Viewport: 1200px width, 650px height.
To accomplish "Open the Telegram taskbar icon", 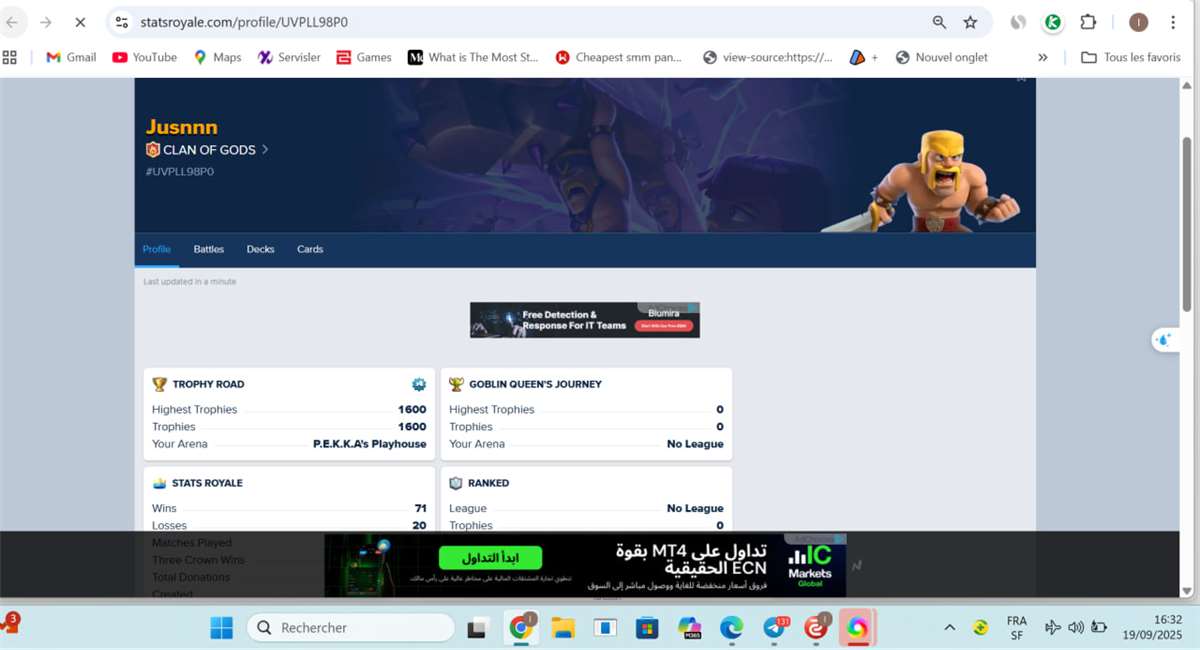I will (774, 627).
